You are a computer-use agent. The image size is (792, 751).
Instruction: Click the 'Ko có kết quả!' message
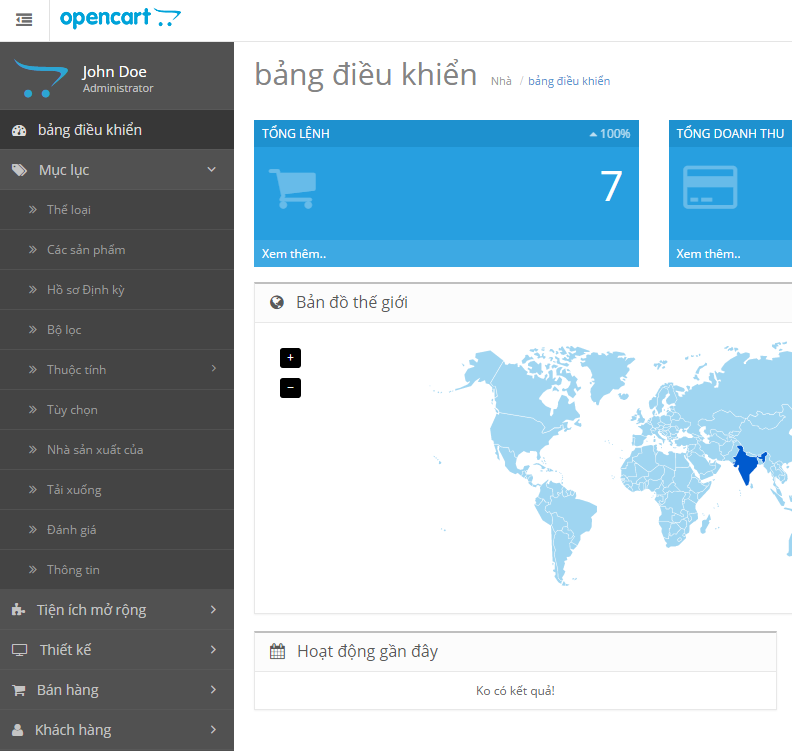[515, 691]
